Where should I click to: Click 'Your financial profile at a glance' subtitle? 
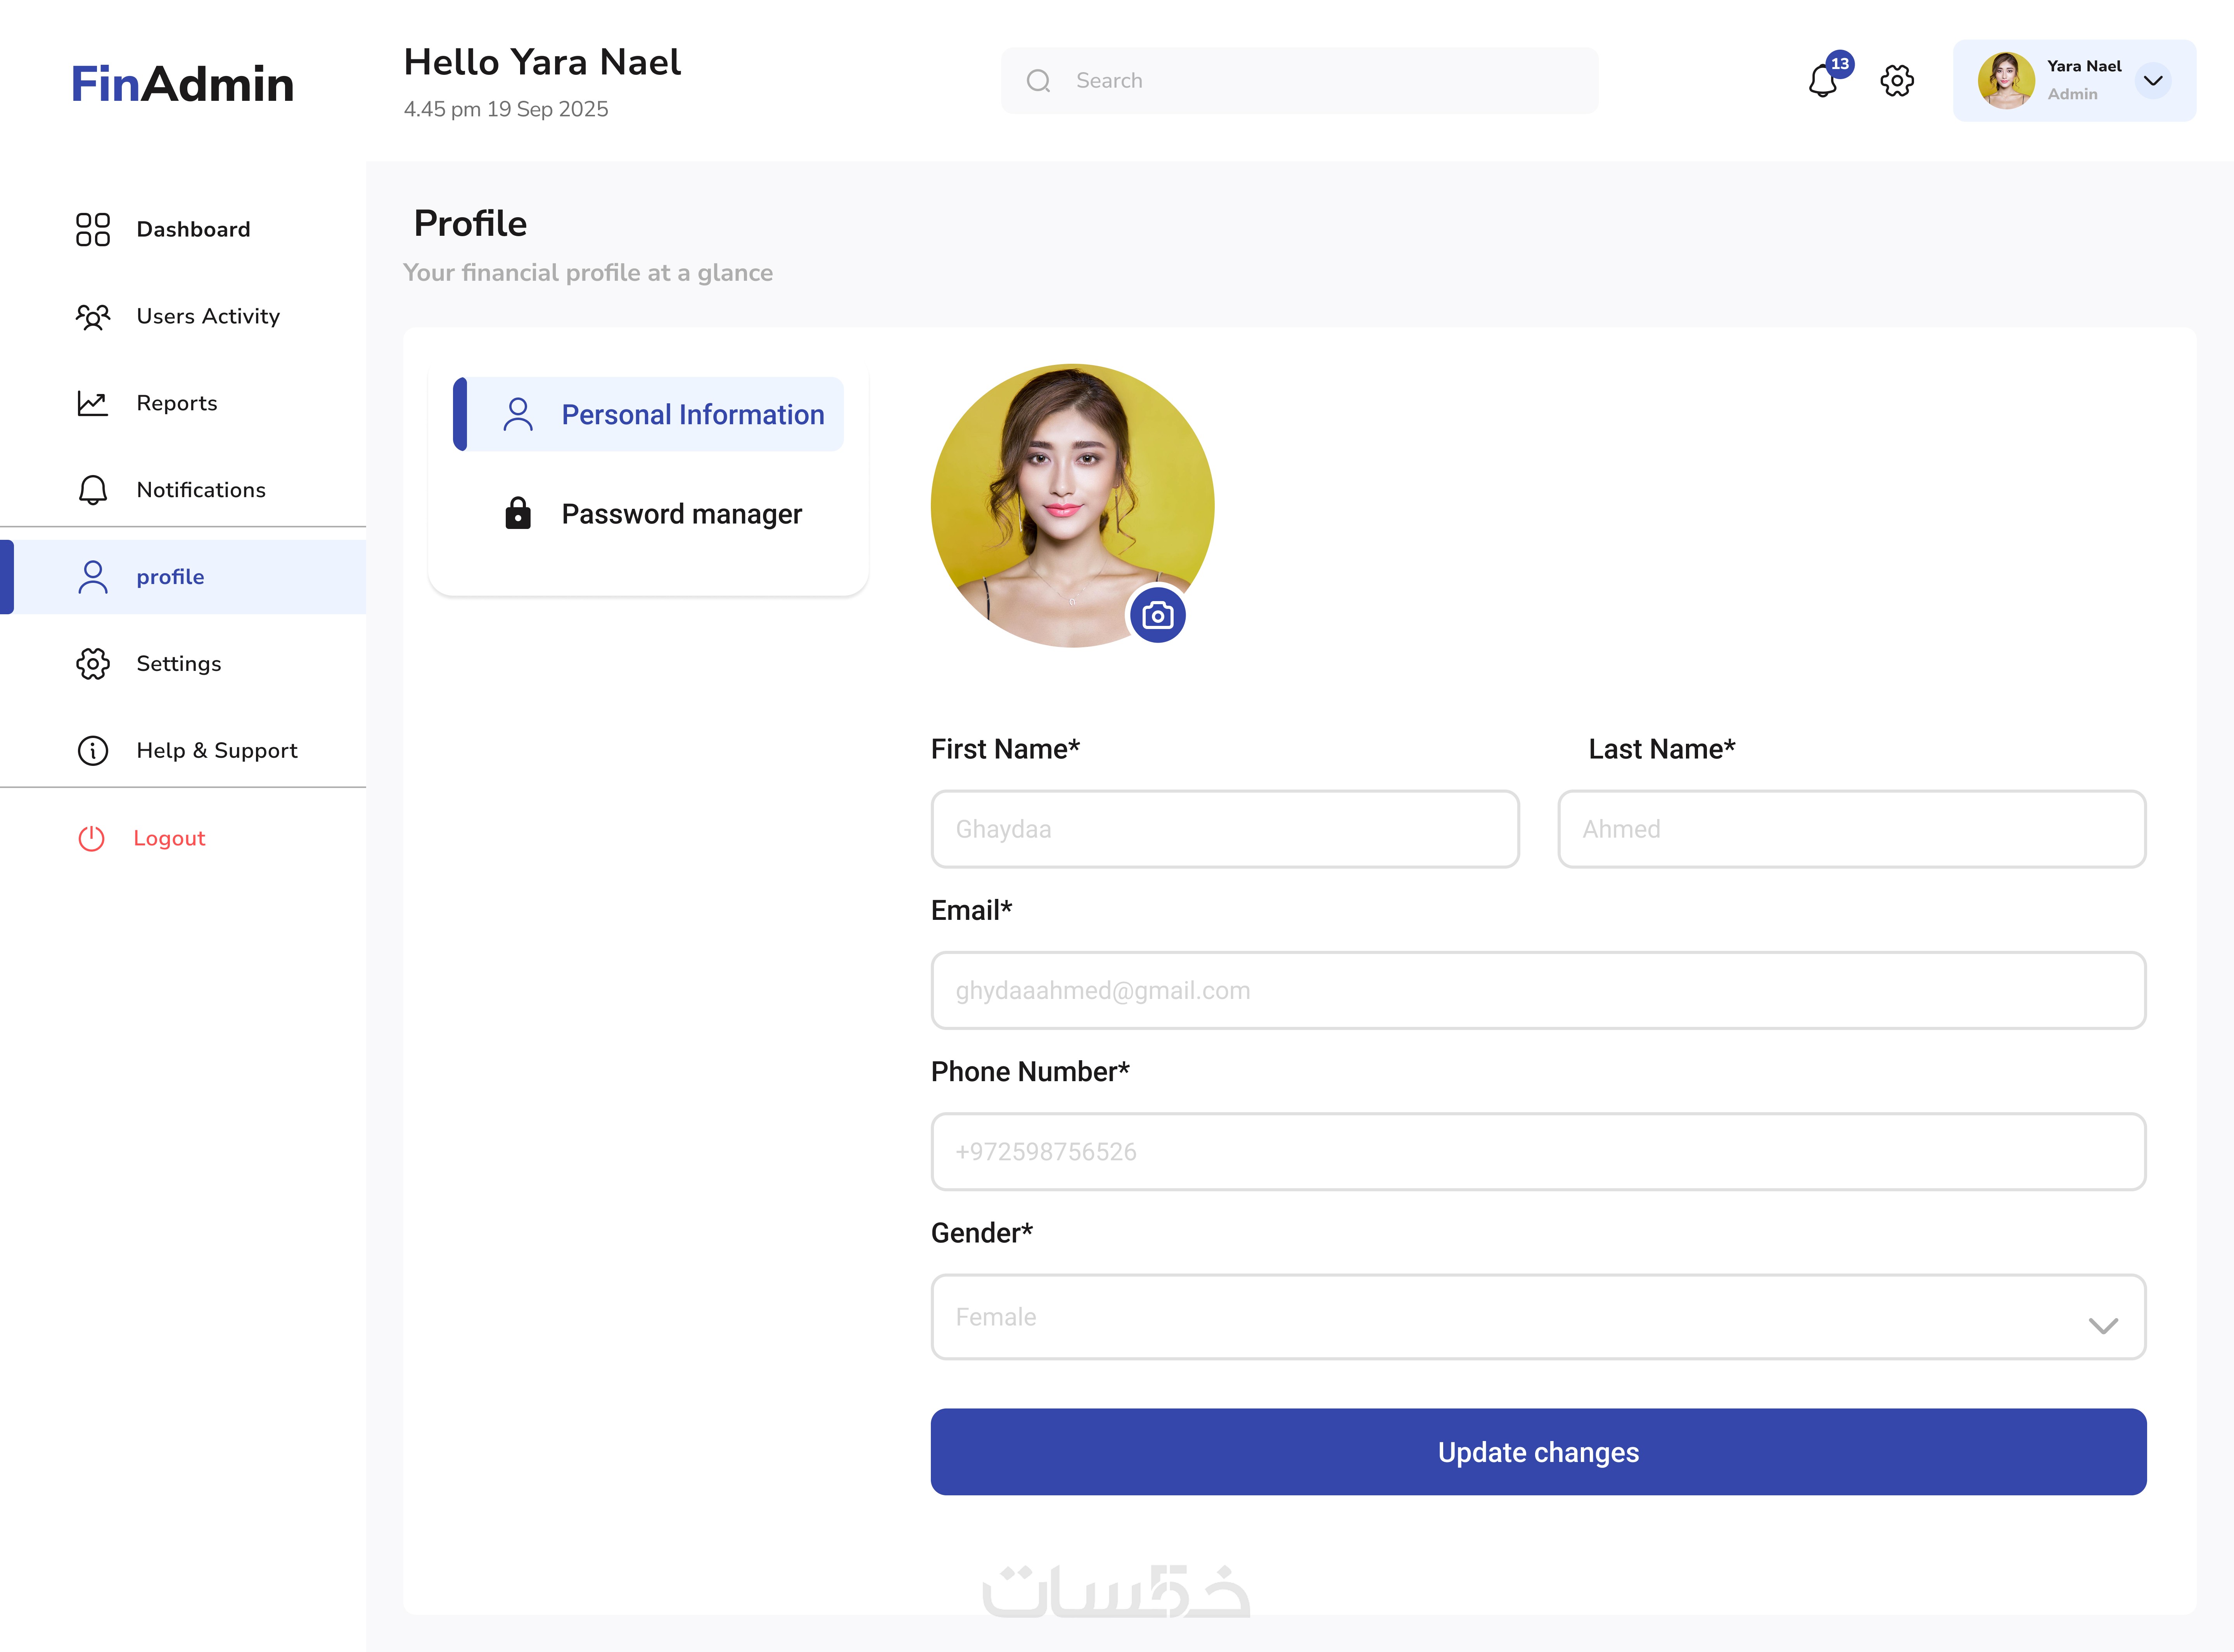click(588, 273)
